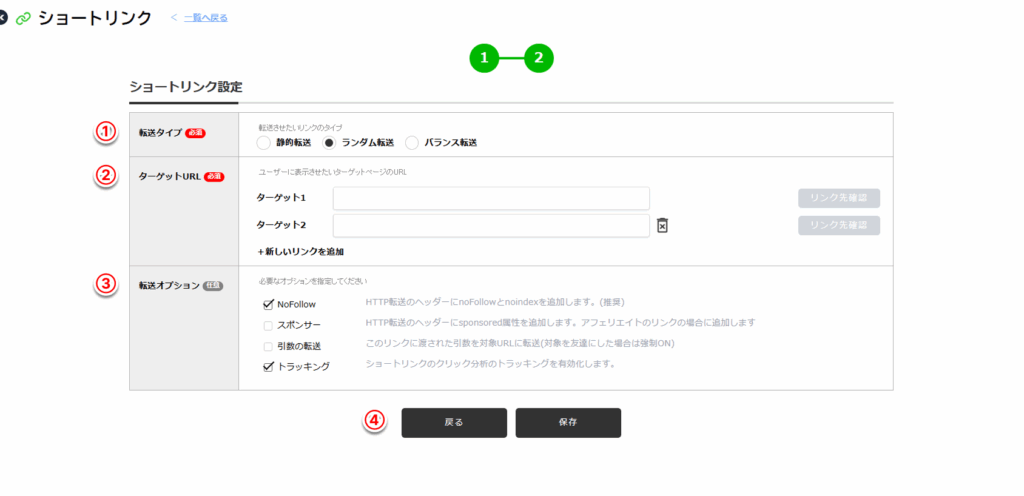This screenshot has width=1024, height=496.
Task: Save settings with the 保存 button
Action: click(x=568, y=423)
